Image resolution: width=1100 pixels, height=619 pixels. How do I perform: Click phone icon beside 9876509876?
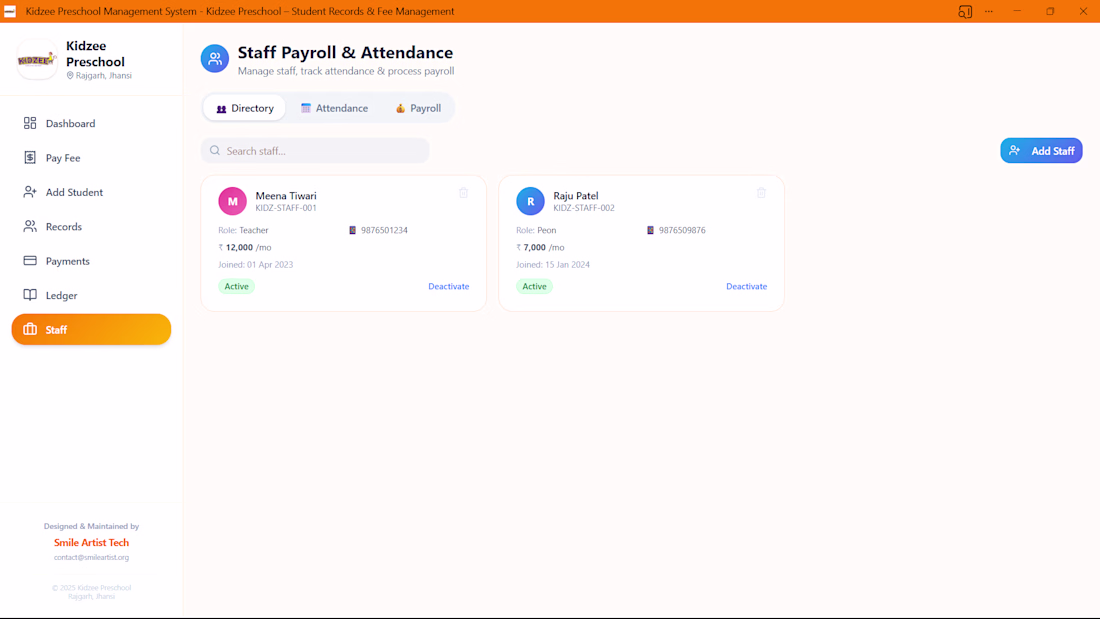coord(650,230)
